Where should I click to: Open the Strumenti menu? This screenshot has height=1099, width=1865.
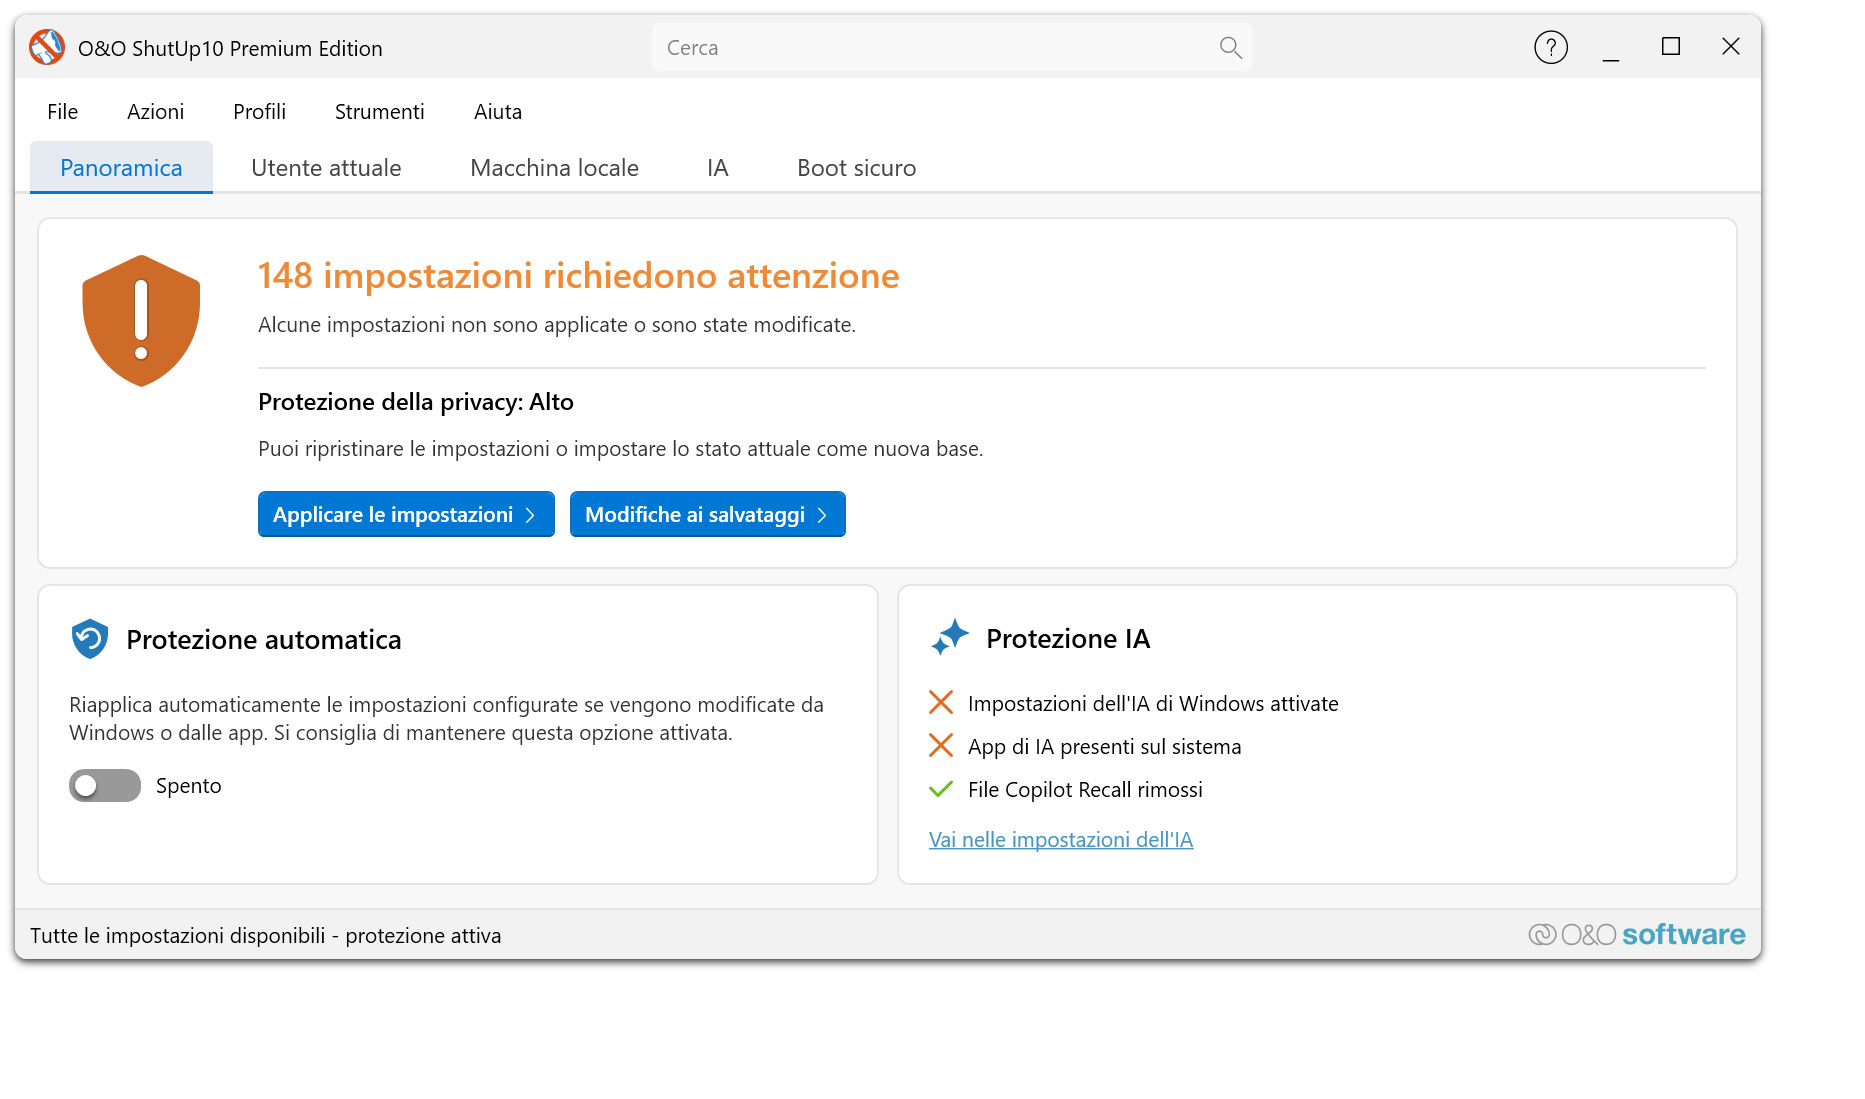point(379,112)
